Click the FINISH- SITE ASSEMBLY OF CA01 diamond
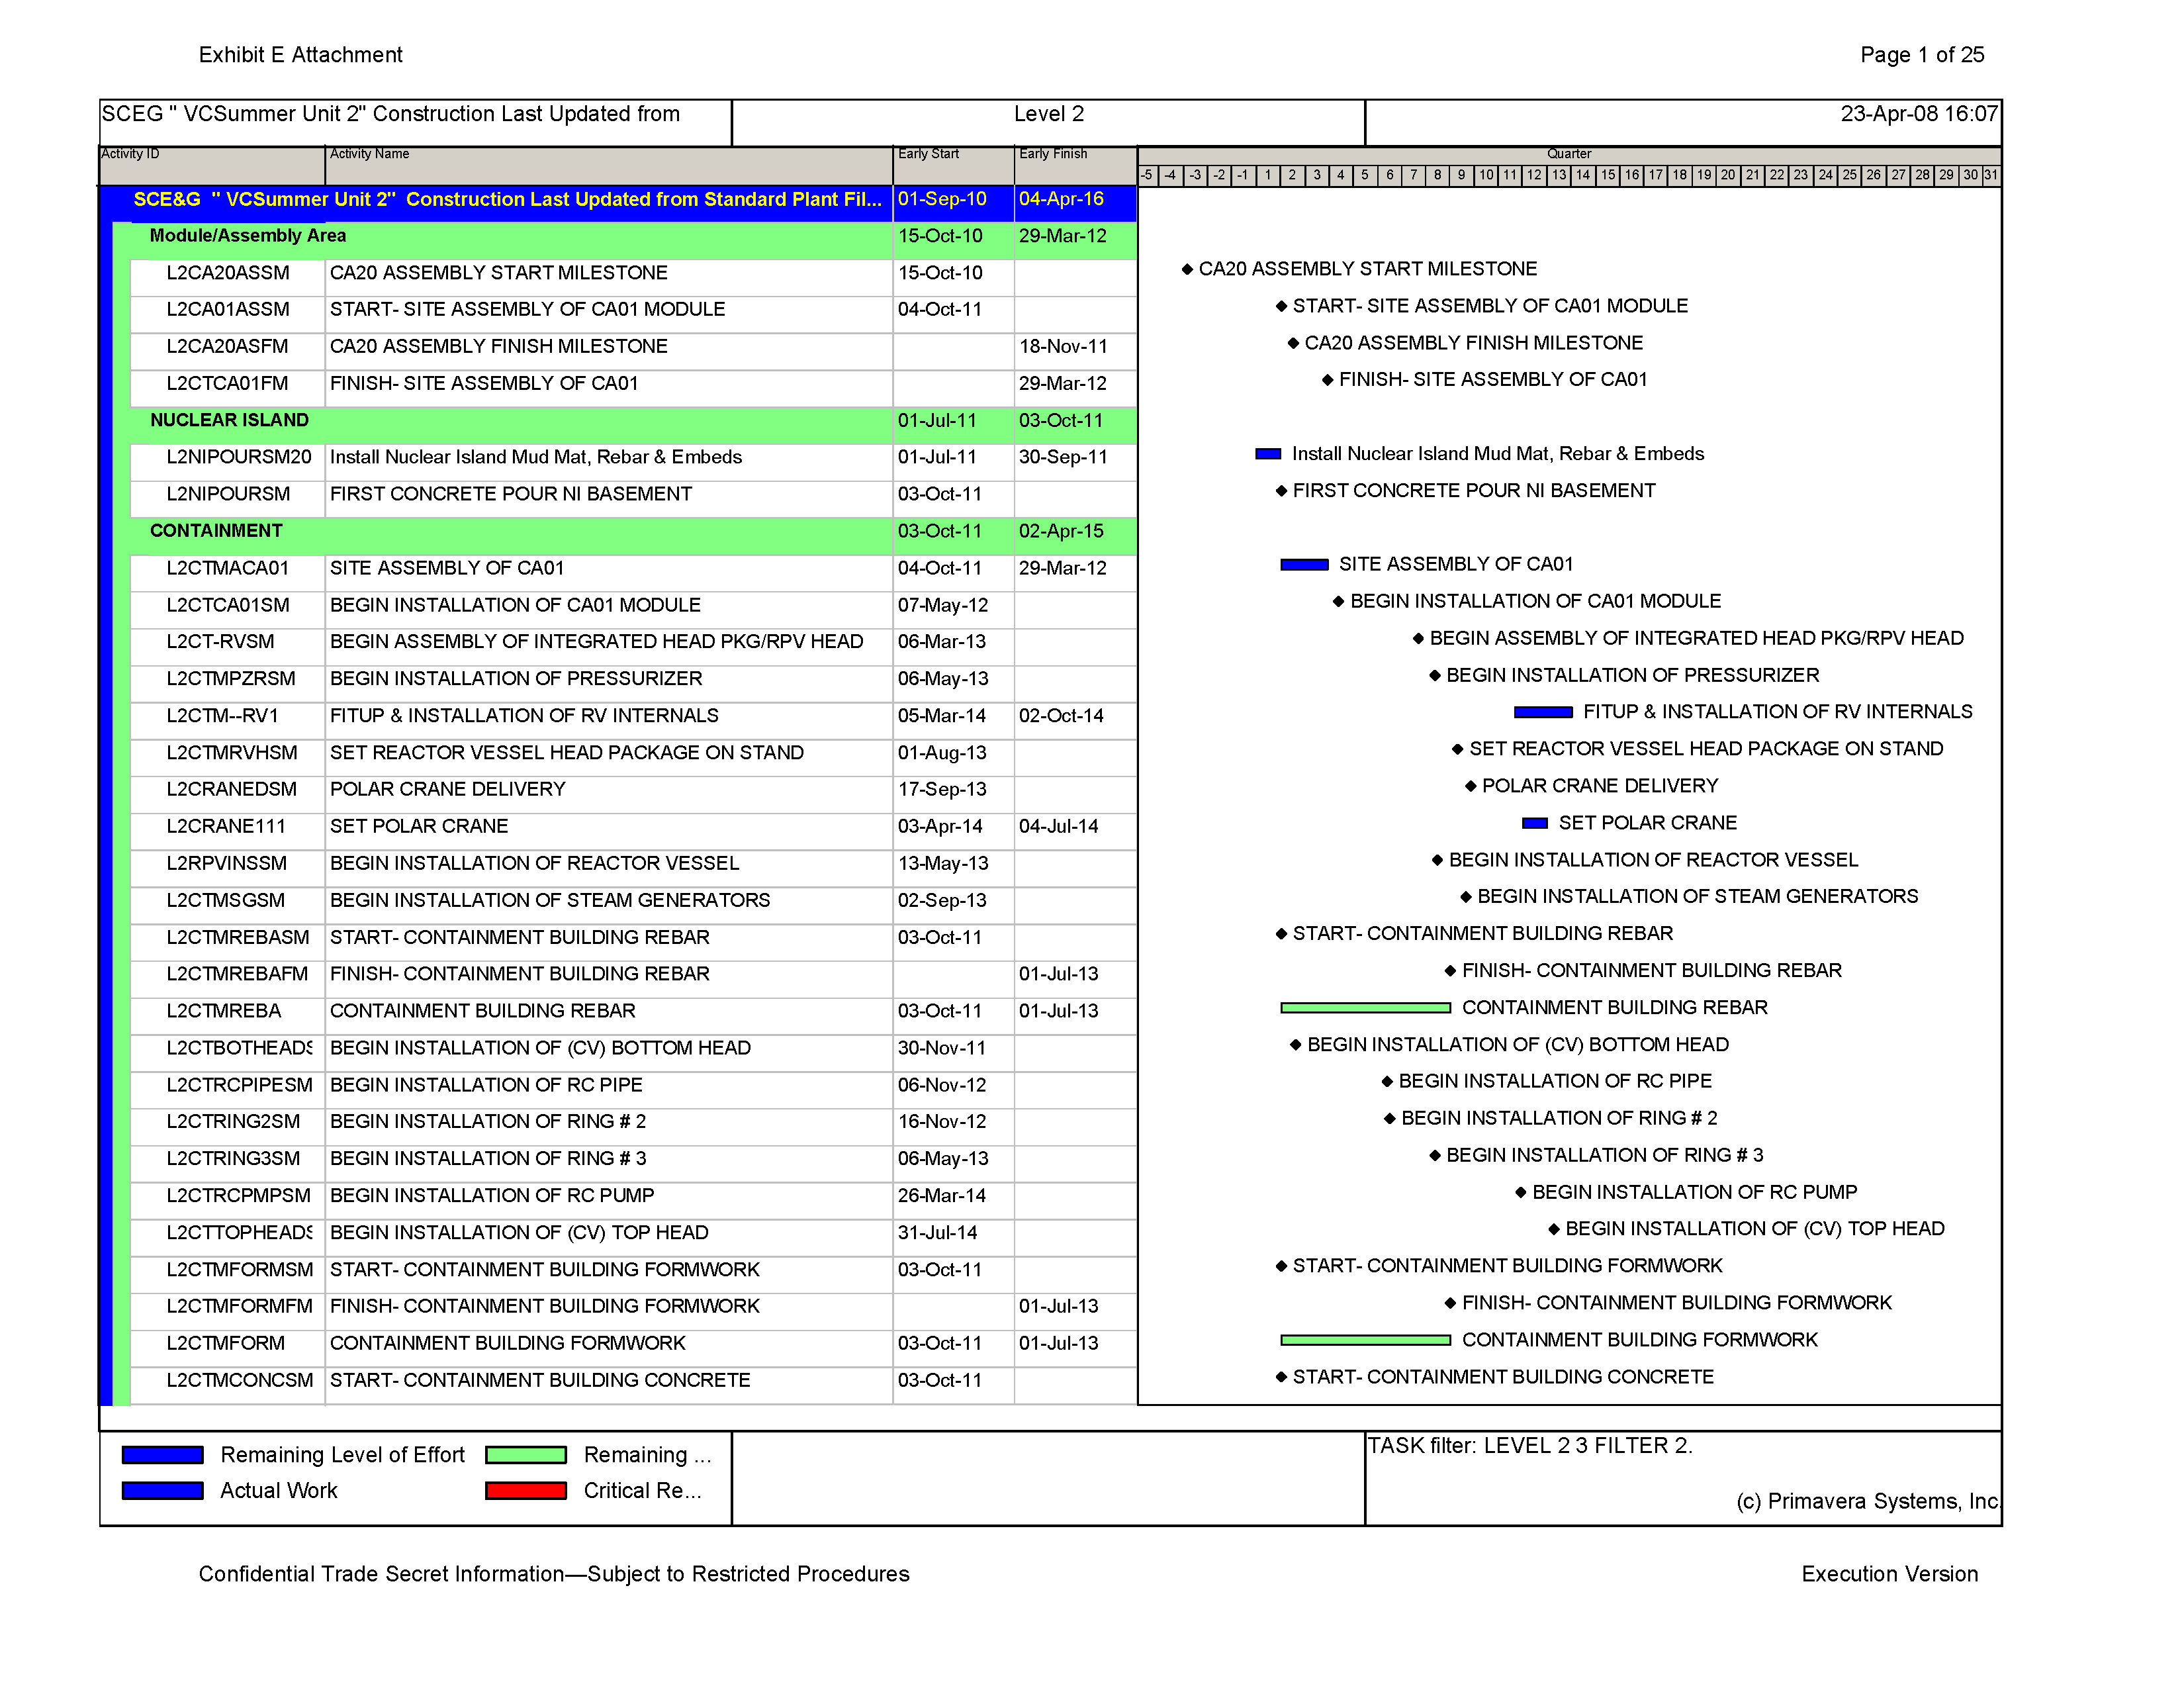The image size is (2184, 1688). (1328, 380)
